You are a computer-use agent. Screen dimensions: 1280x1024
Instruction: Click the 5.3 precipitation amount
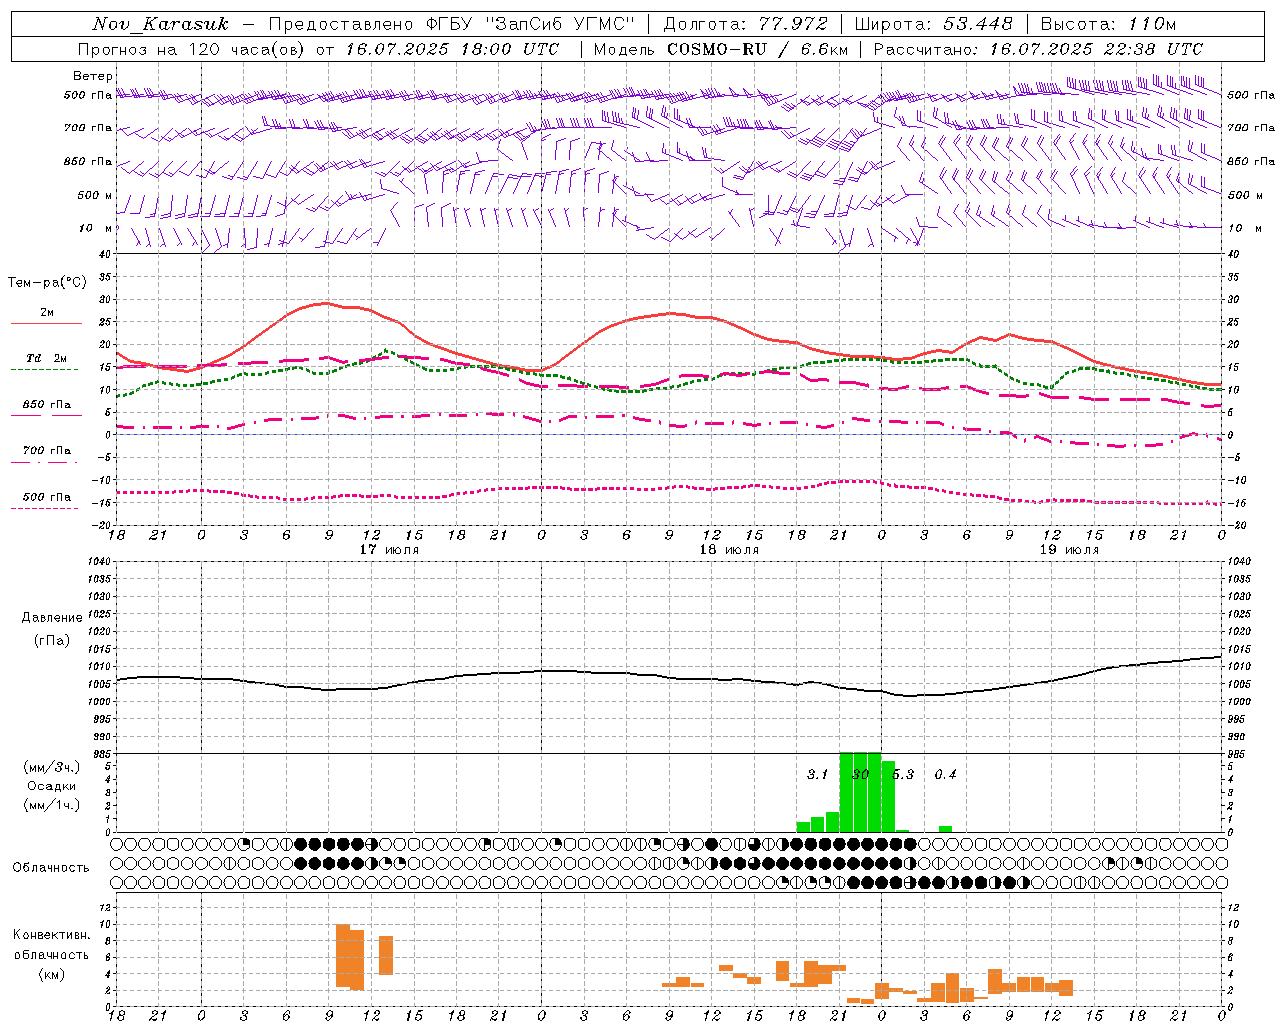903,774
